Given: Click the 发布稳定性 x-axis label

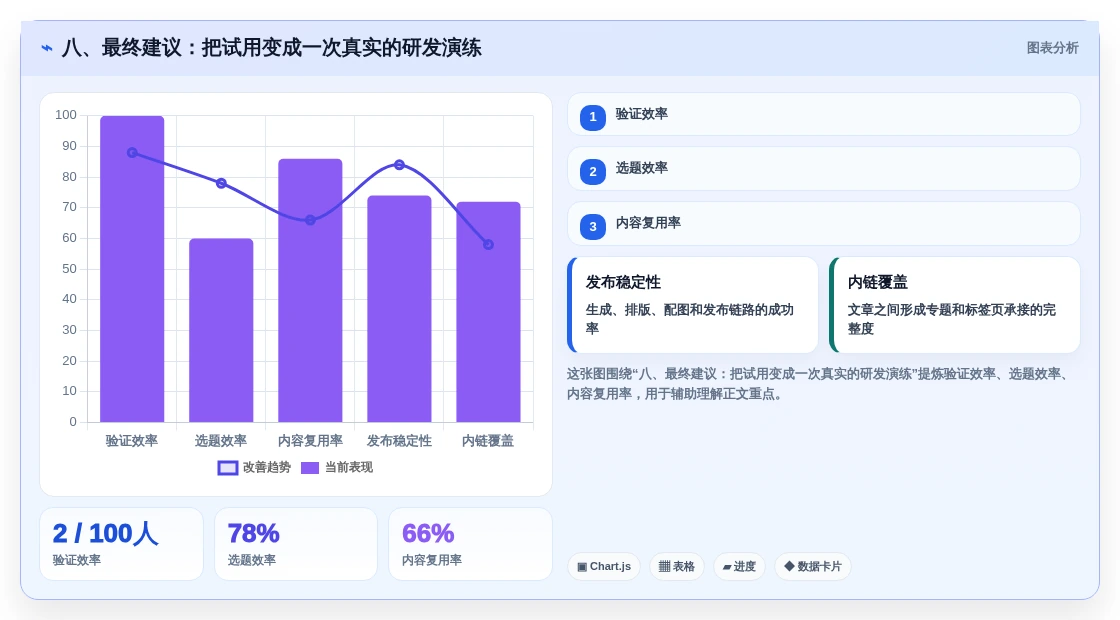Looking at the screenshot, I should 399,441.
